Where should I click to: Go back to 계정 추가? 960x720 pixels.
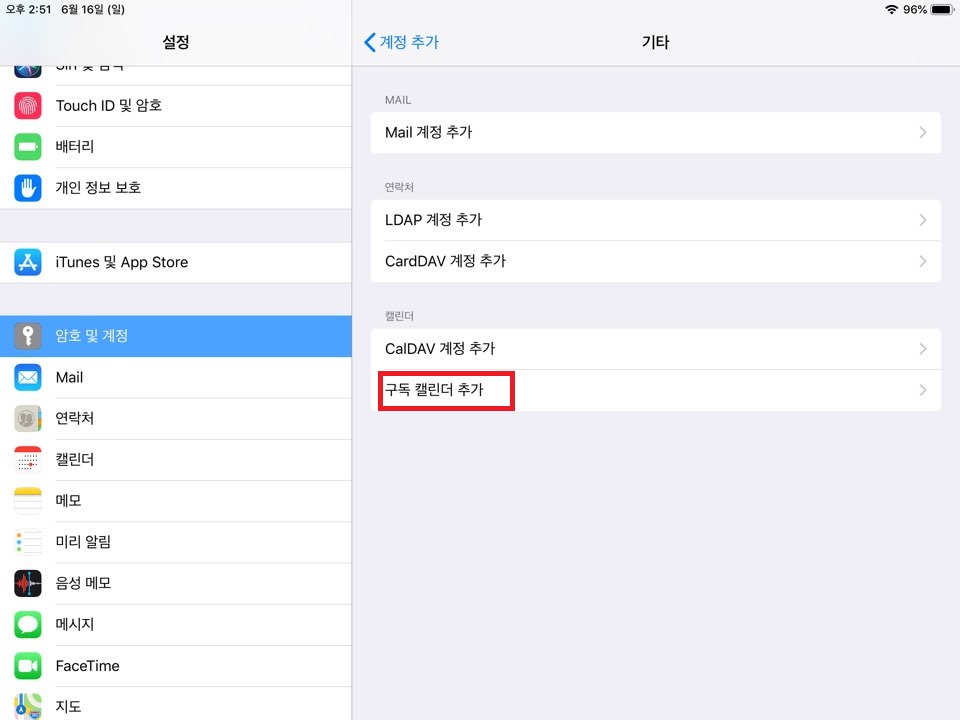[402, 42]
